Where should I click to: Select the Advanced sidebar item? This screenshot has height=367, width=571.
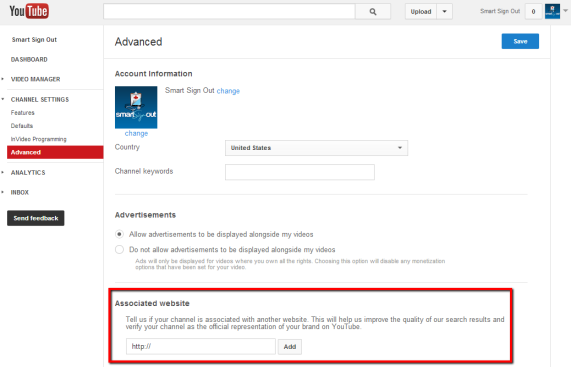pyautogui.click(x=55, y=152)
